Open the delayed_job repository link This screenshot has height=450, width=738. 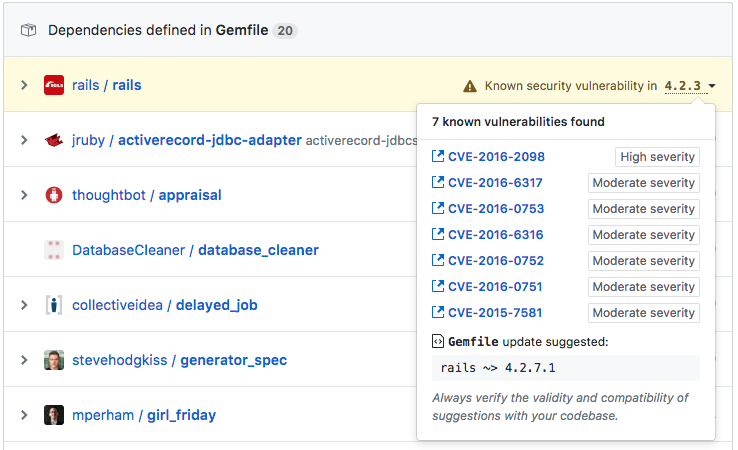(217, 305)
